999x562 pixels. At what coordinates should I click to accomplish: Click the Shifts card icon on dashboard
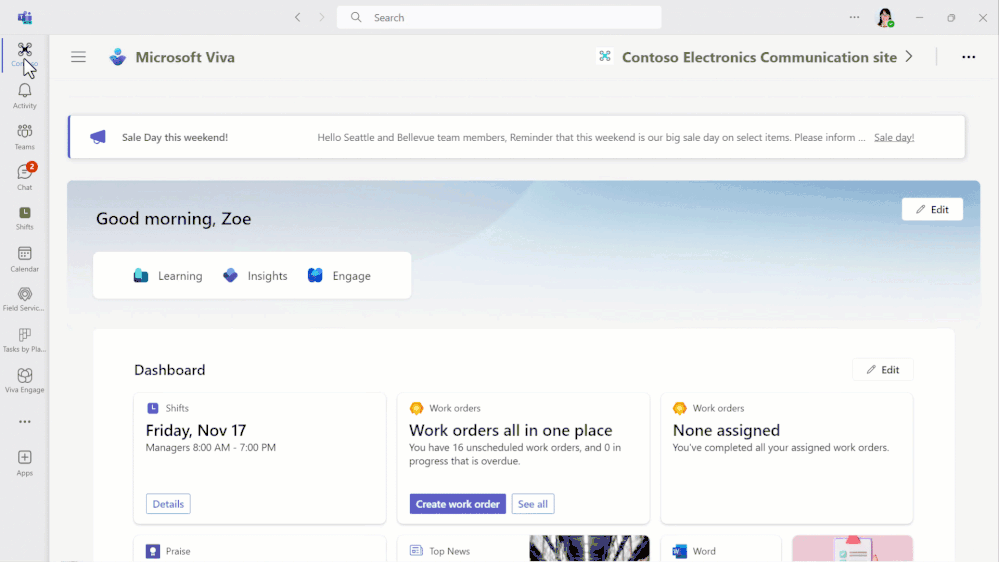pos(153,408)
